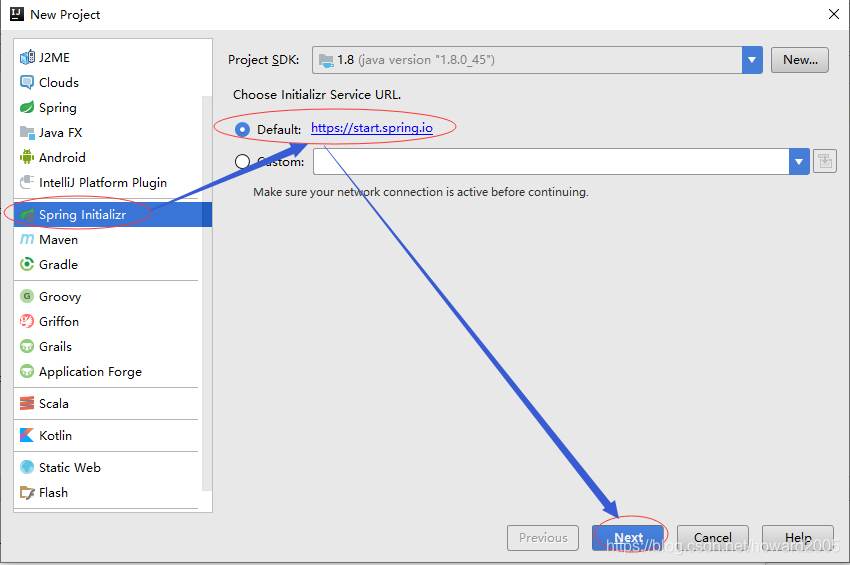This screenshot has height=565, width=850.
Task: Select the Custom service URL radio button
Action: click(242, 162)
